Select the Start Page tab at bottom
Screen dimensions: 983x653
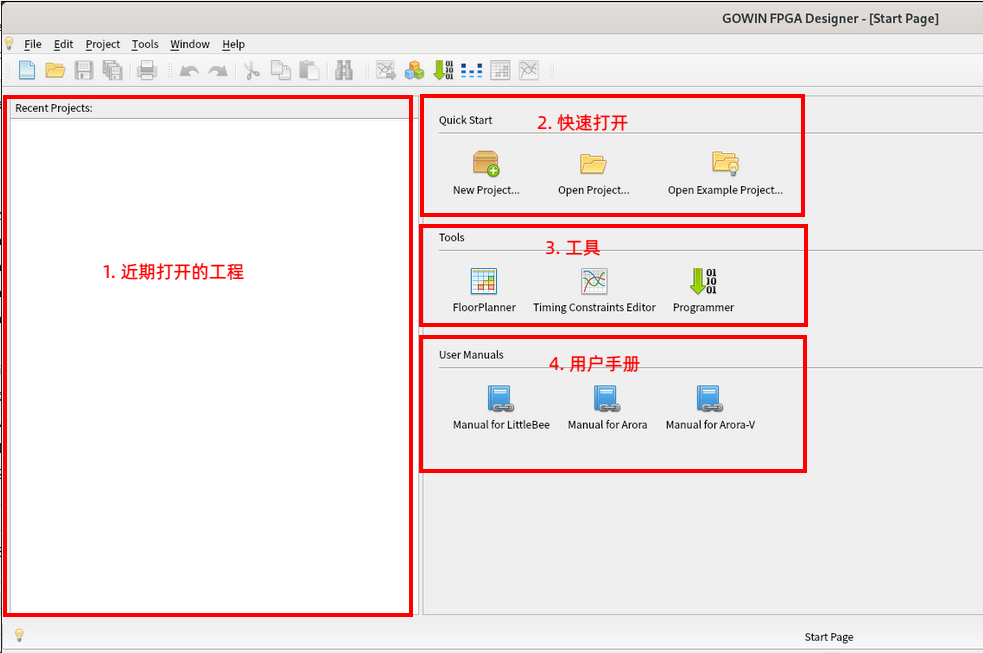coord(829,637)
